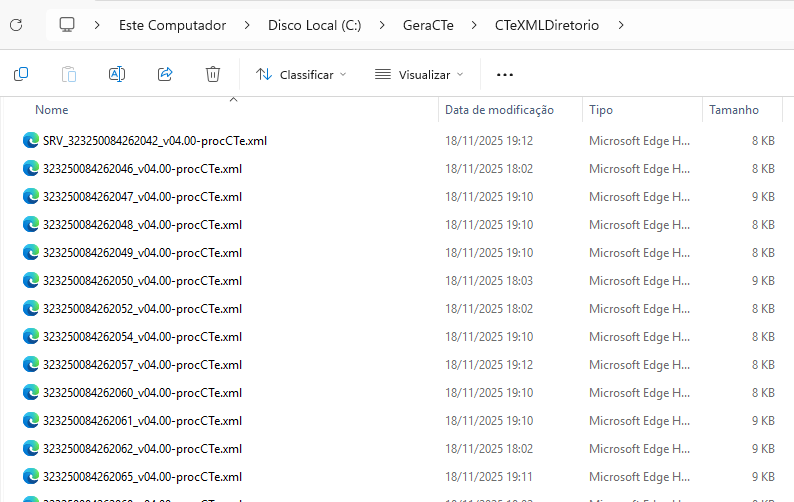The image size is (794, 502).
Task: Sort by Nome column header
Action: coord(52,110)
